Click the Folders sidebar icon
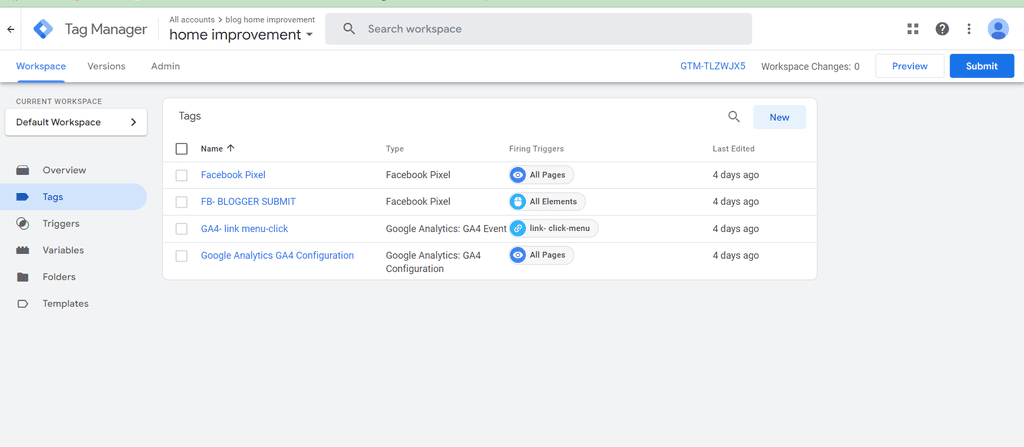The height and width of the screenshot is (447, 1024). coord(23,277)
